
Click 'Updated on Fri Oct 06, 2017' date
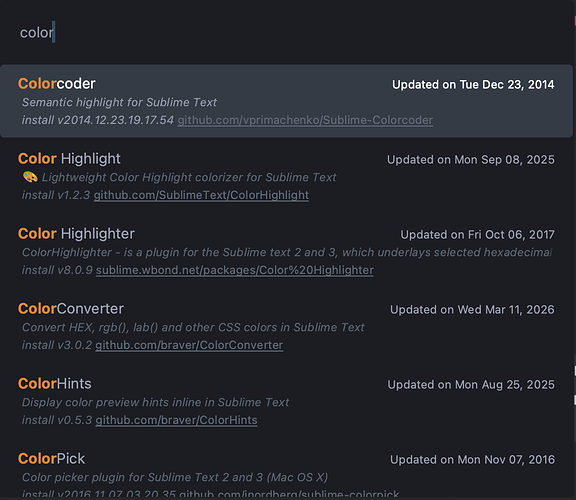(478, 235)
